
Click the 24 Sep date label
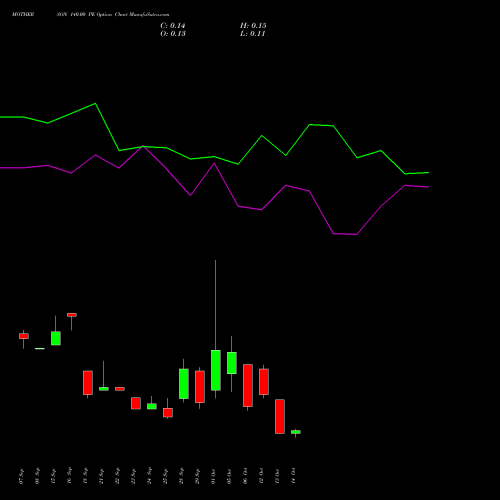(x=150, y=476)
